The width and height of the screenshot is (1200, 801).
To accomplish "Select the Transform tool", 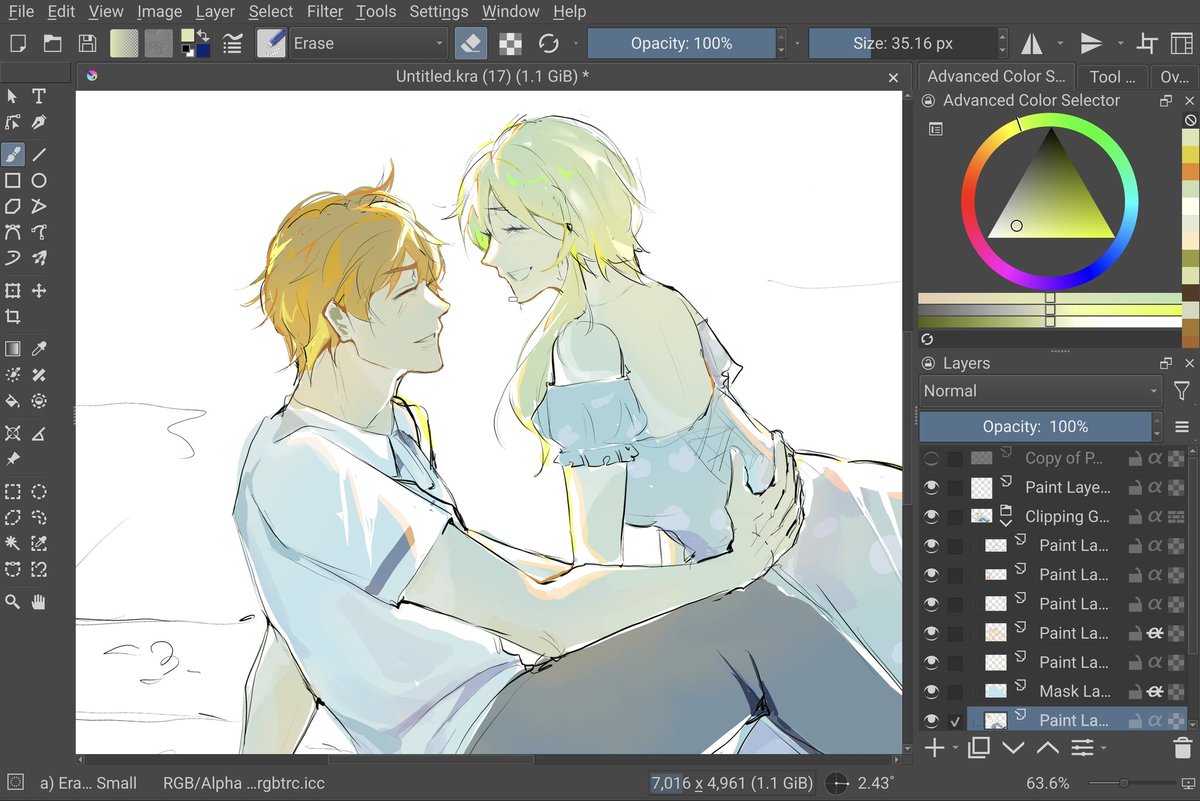I will pyautogui.click(x=12, y=290).
